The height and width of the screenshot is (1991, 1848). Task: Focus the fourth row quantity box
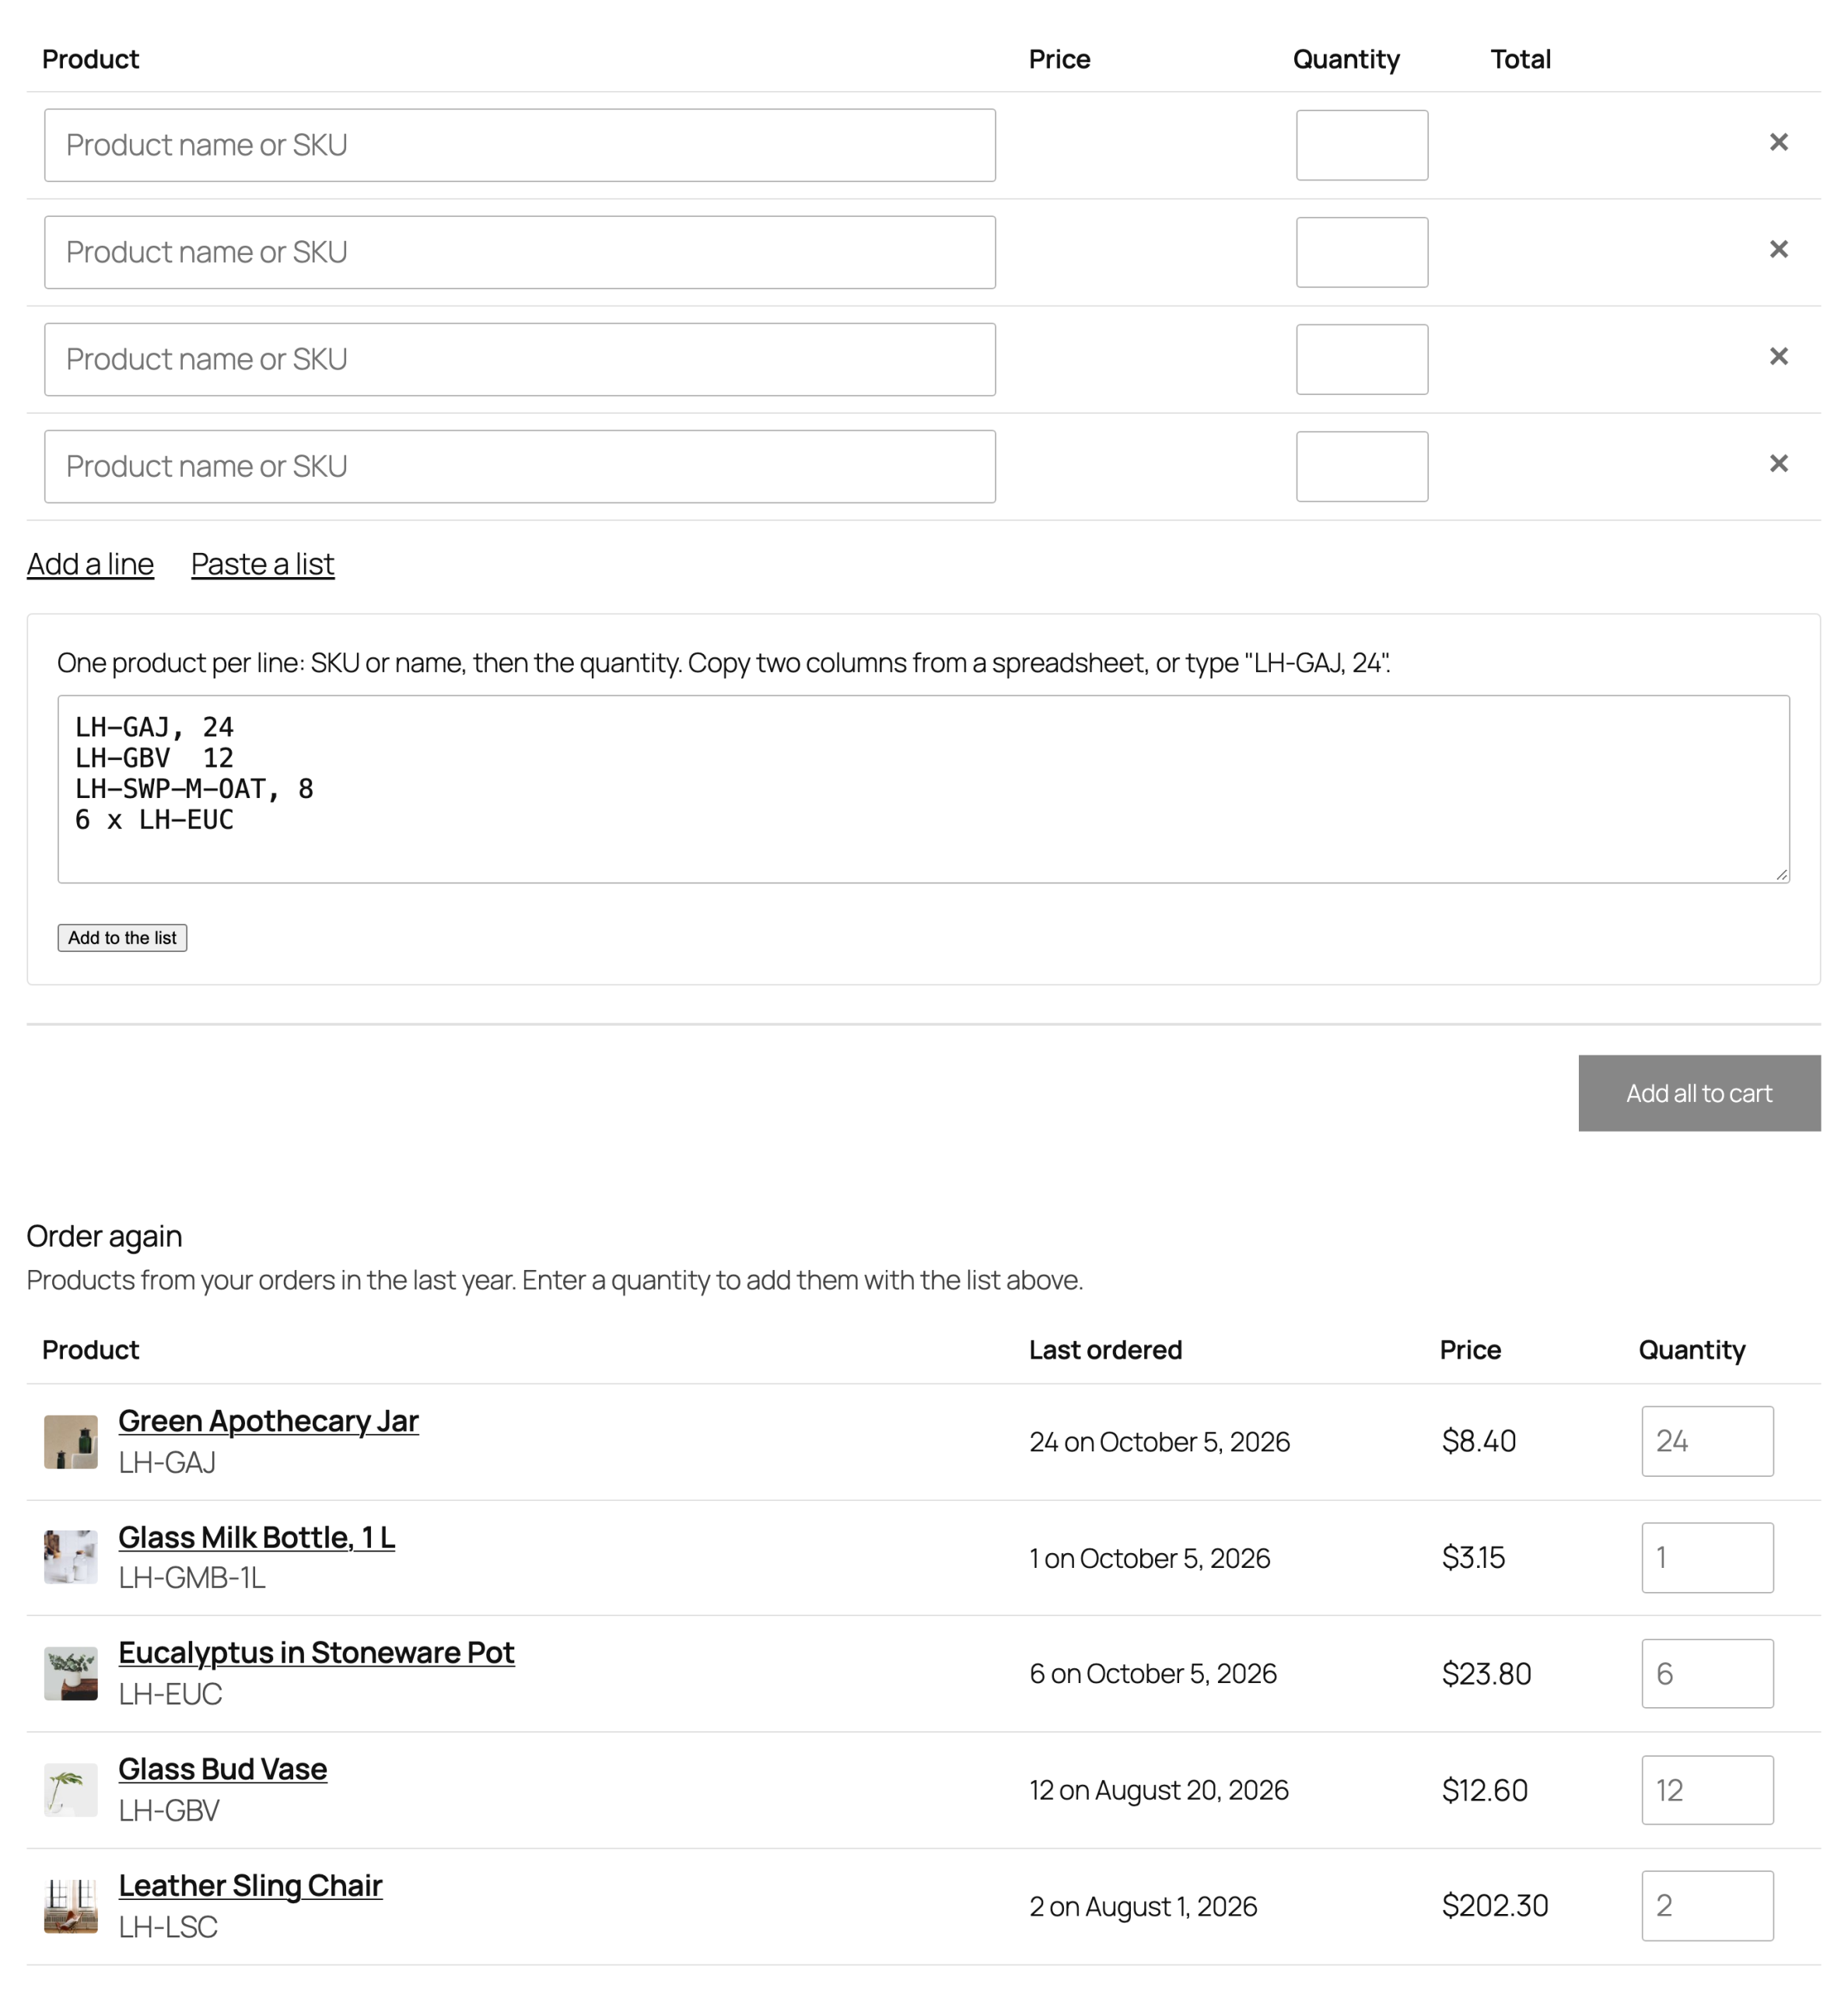1362,466
